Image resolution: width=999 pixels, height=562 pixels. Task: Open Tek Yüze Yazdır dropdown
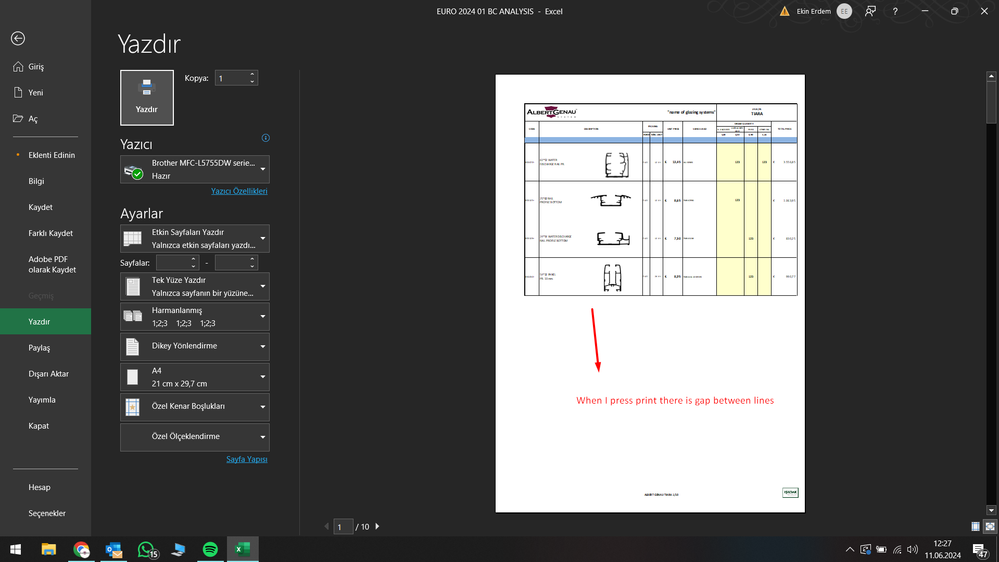194,287
